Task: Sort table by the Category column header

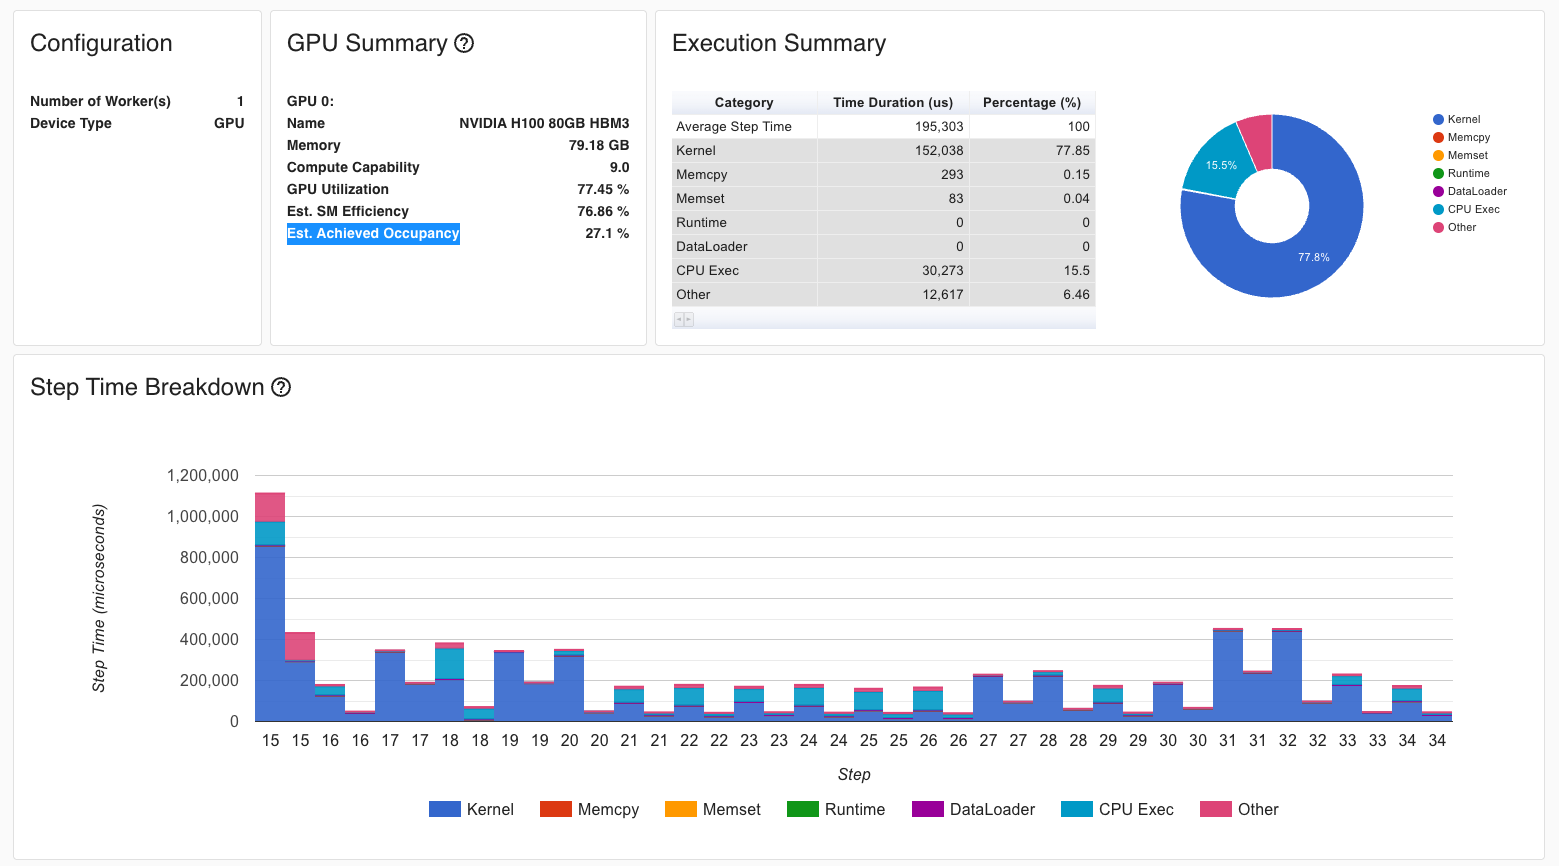Action: (744, 102)
